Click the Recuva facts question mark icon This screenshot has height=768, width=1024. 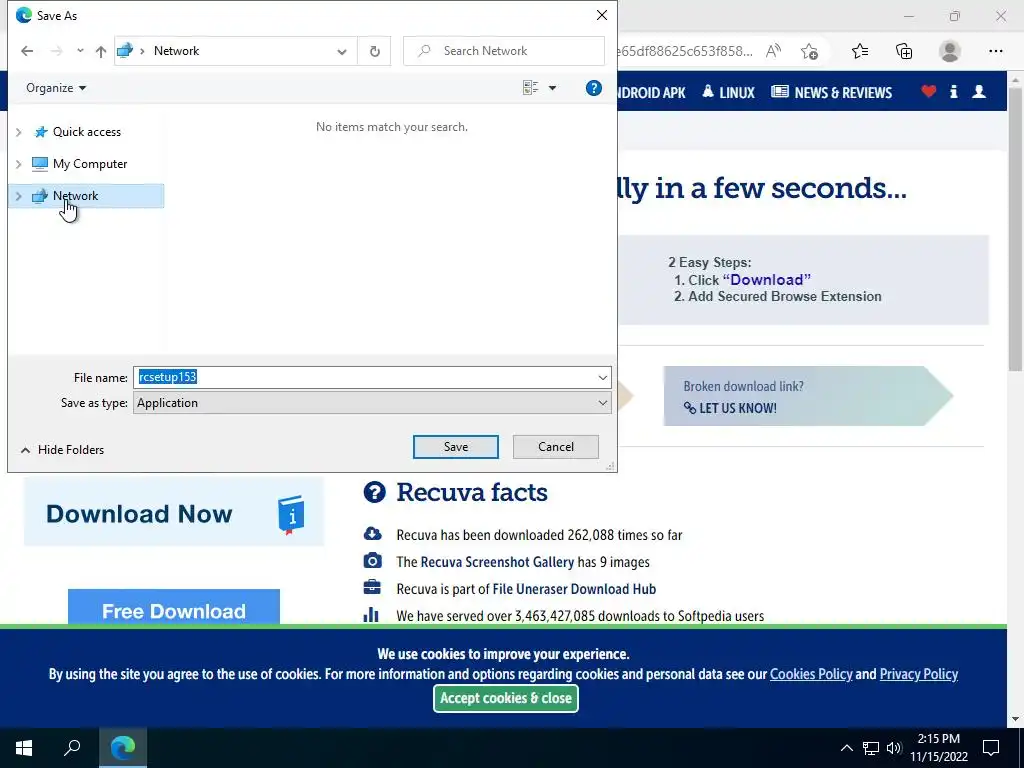point(374,492)
